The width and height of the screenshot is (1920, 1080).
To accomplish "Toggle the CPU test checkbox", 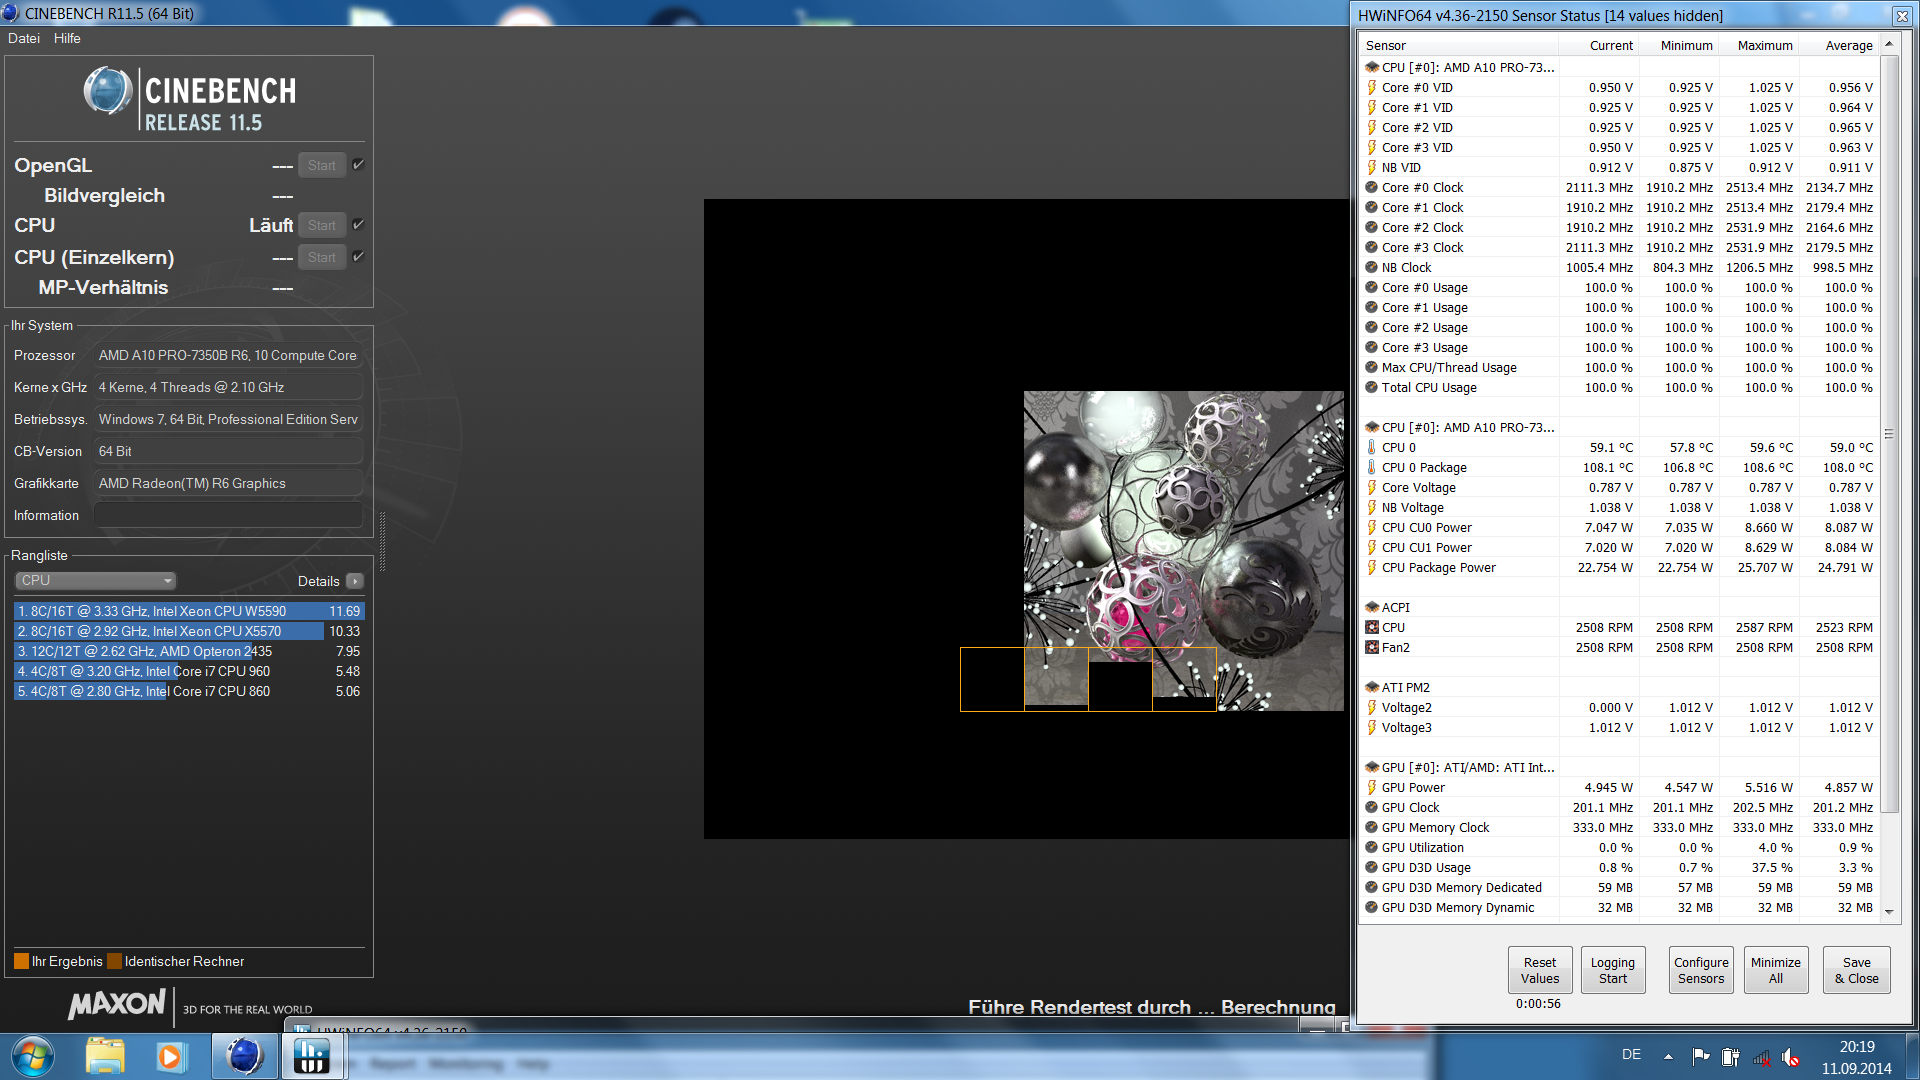I will [x=358, y=225].
